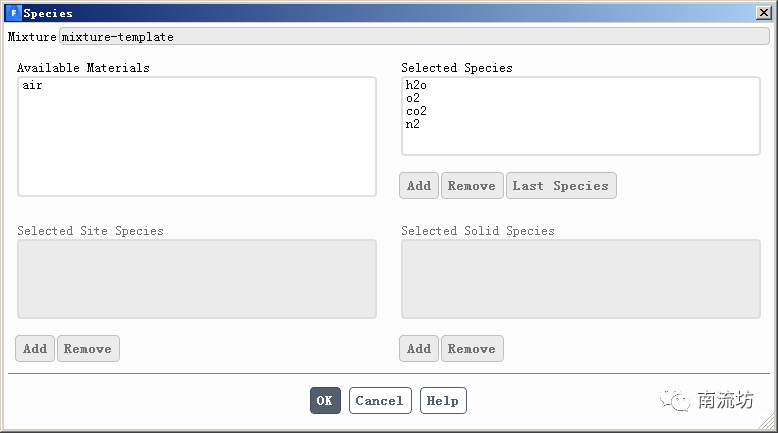Click Add under Selected Species
Image resolution: width=778 pixels, height=433 pixels.
click(419, 186)
